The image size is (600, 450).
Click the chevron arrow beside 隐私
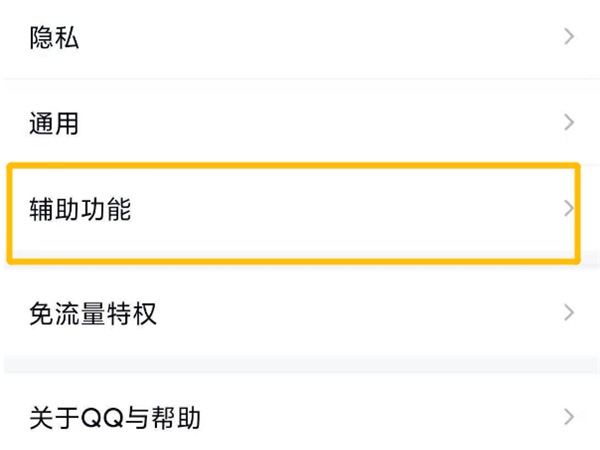point(569,38)
